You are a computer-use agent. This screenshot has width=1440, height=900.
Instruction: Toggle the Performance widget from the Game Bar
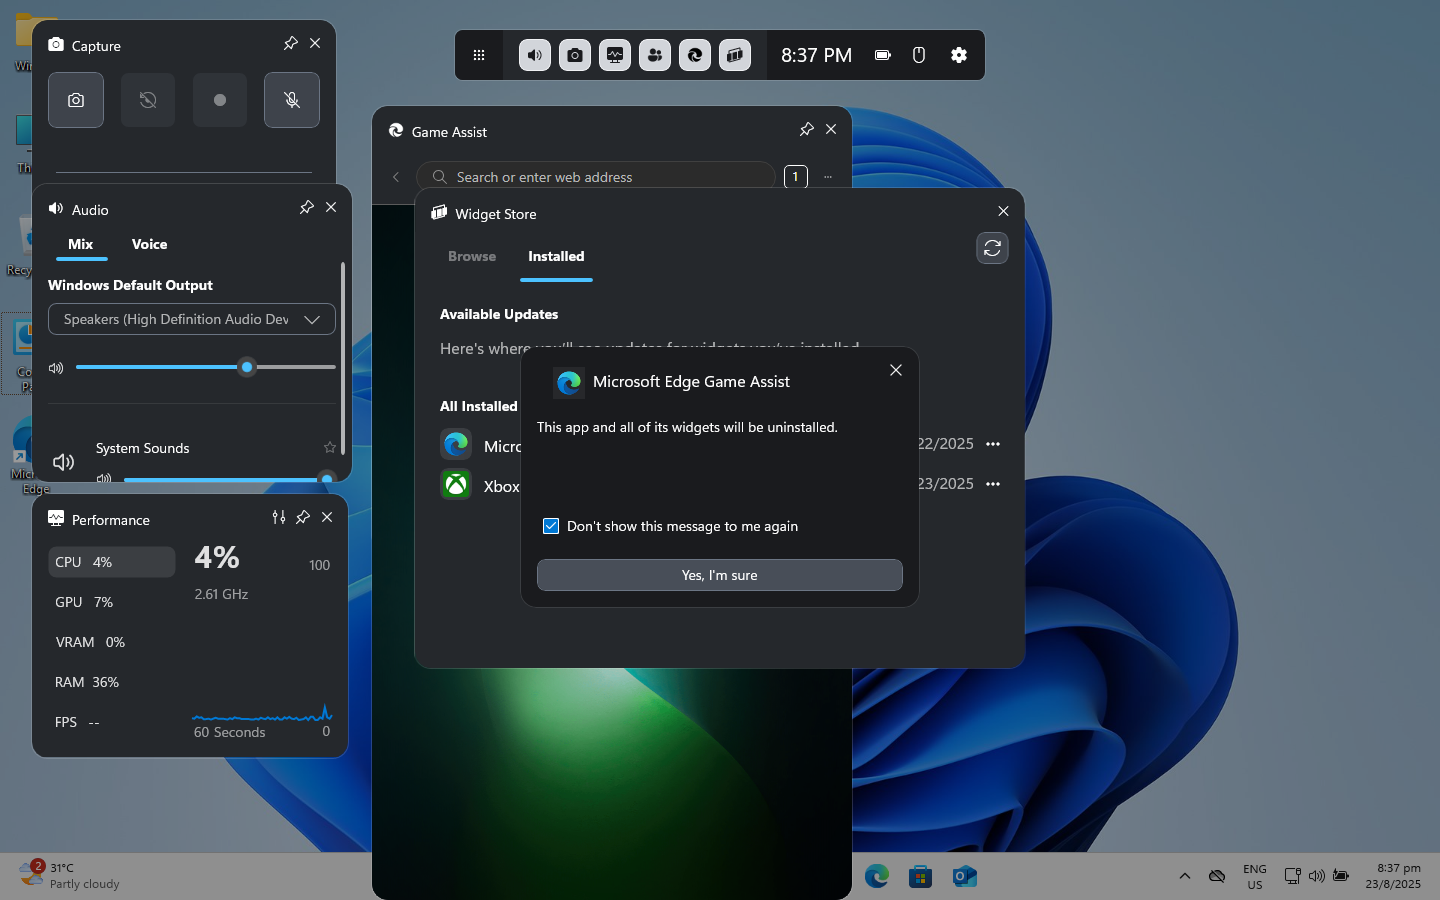coord(615,55)
